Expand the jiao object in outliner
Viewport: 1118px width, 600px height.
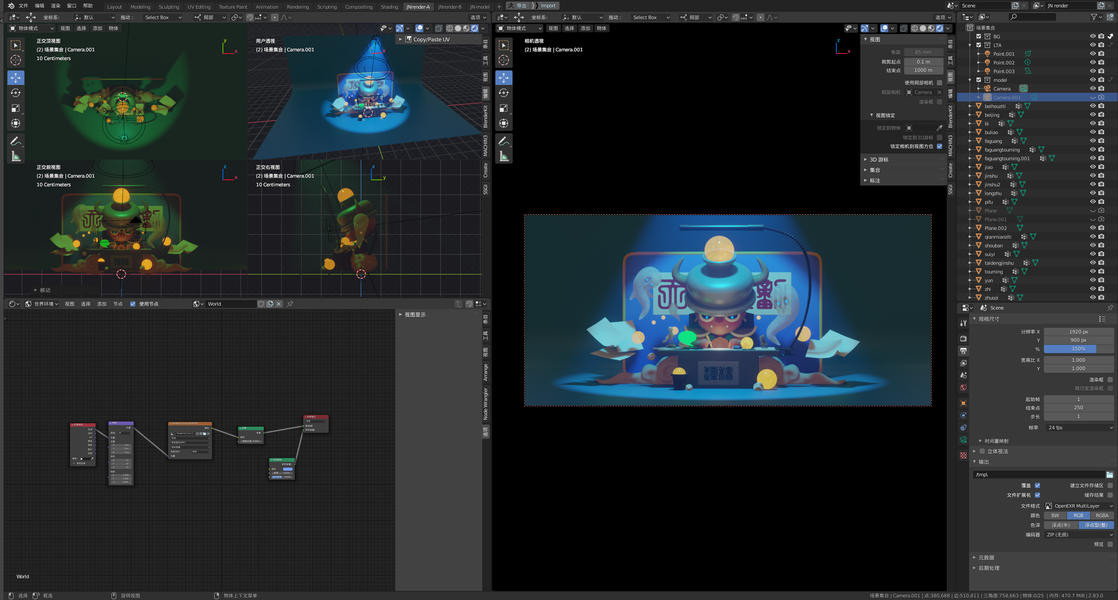pos(970,167)
